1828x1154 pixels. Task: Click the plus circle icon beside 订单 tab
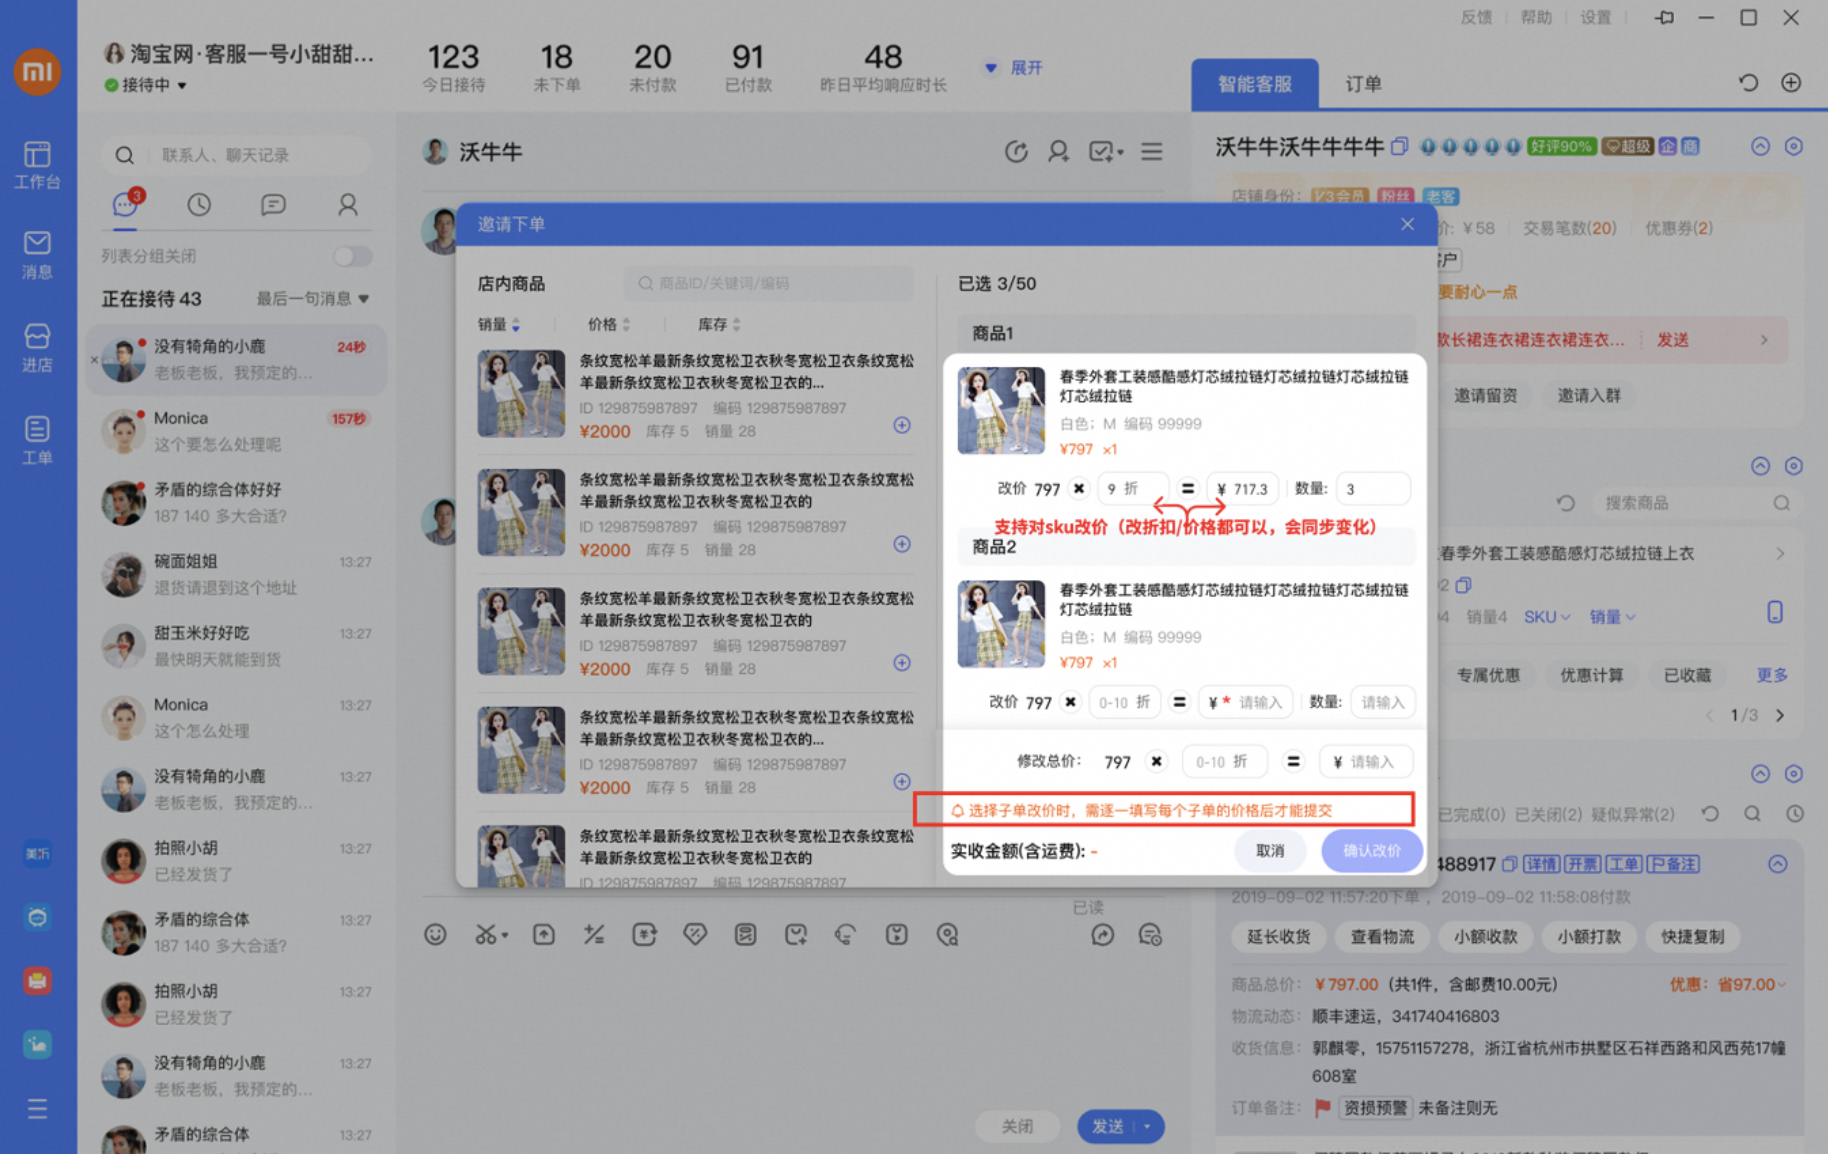(1791, 83)
